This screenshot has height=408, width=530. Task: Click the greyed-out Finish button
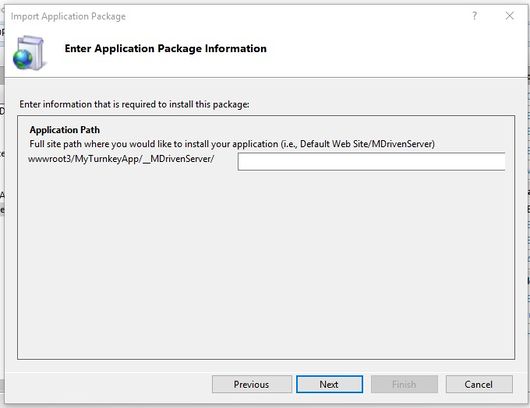[404, 384]
